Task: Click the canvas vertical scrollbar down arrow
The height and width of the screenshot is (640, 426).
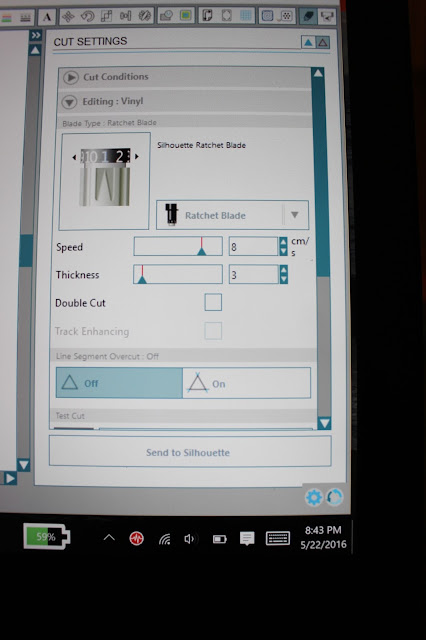Action: tap(24, 464)
